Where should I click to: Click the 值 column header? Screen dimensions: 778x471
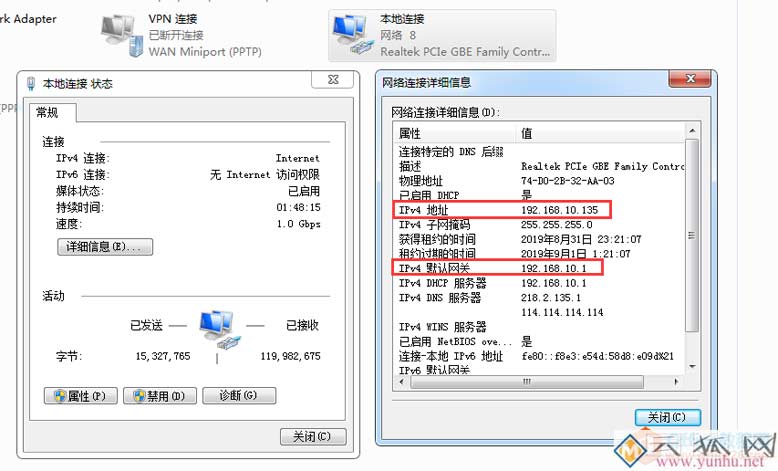pyautogui.click(x=600, y=133)
